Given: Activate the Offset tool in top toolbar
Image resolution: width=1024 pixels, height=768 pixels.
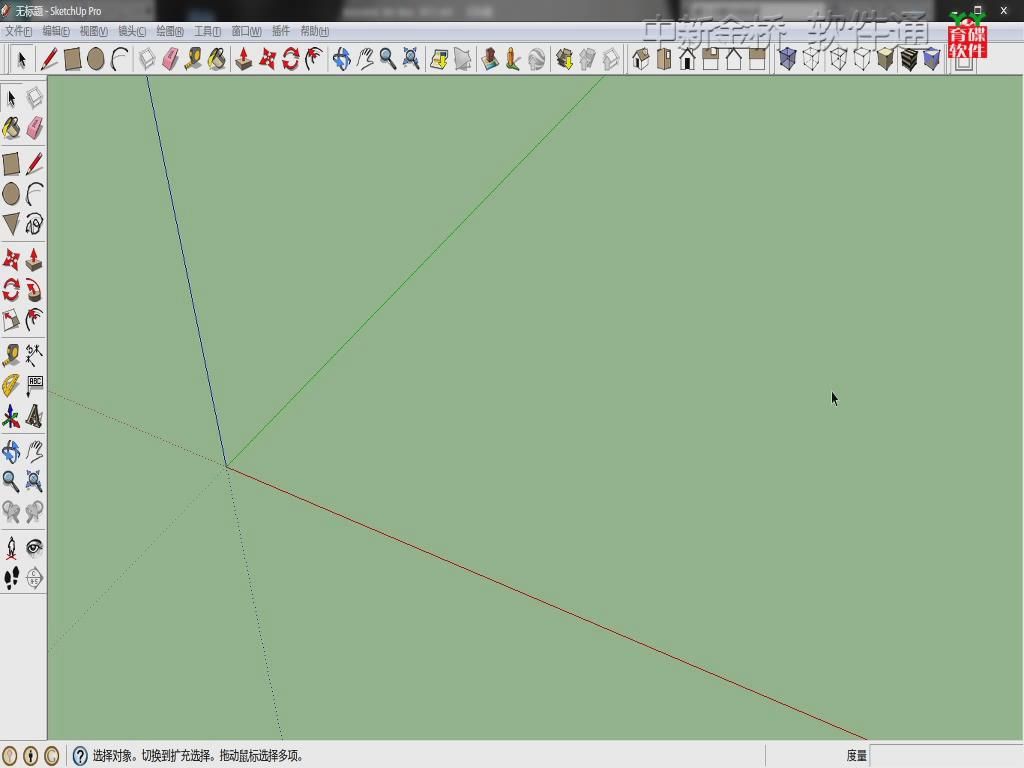Looking at the screenshot, I should point(314,59).
